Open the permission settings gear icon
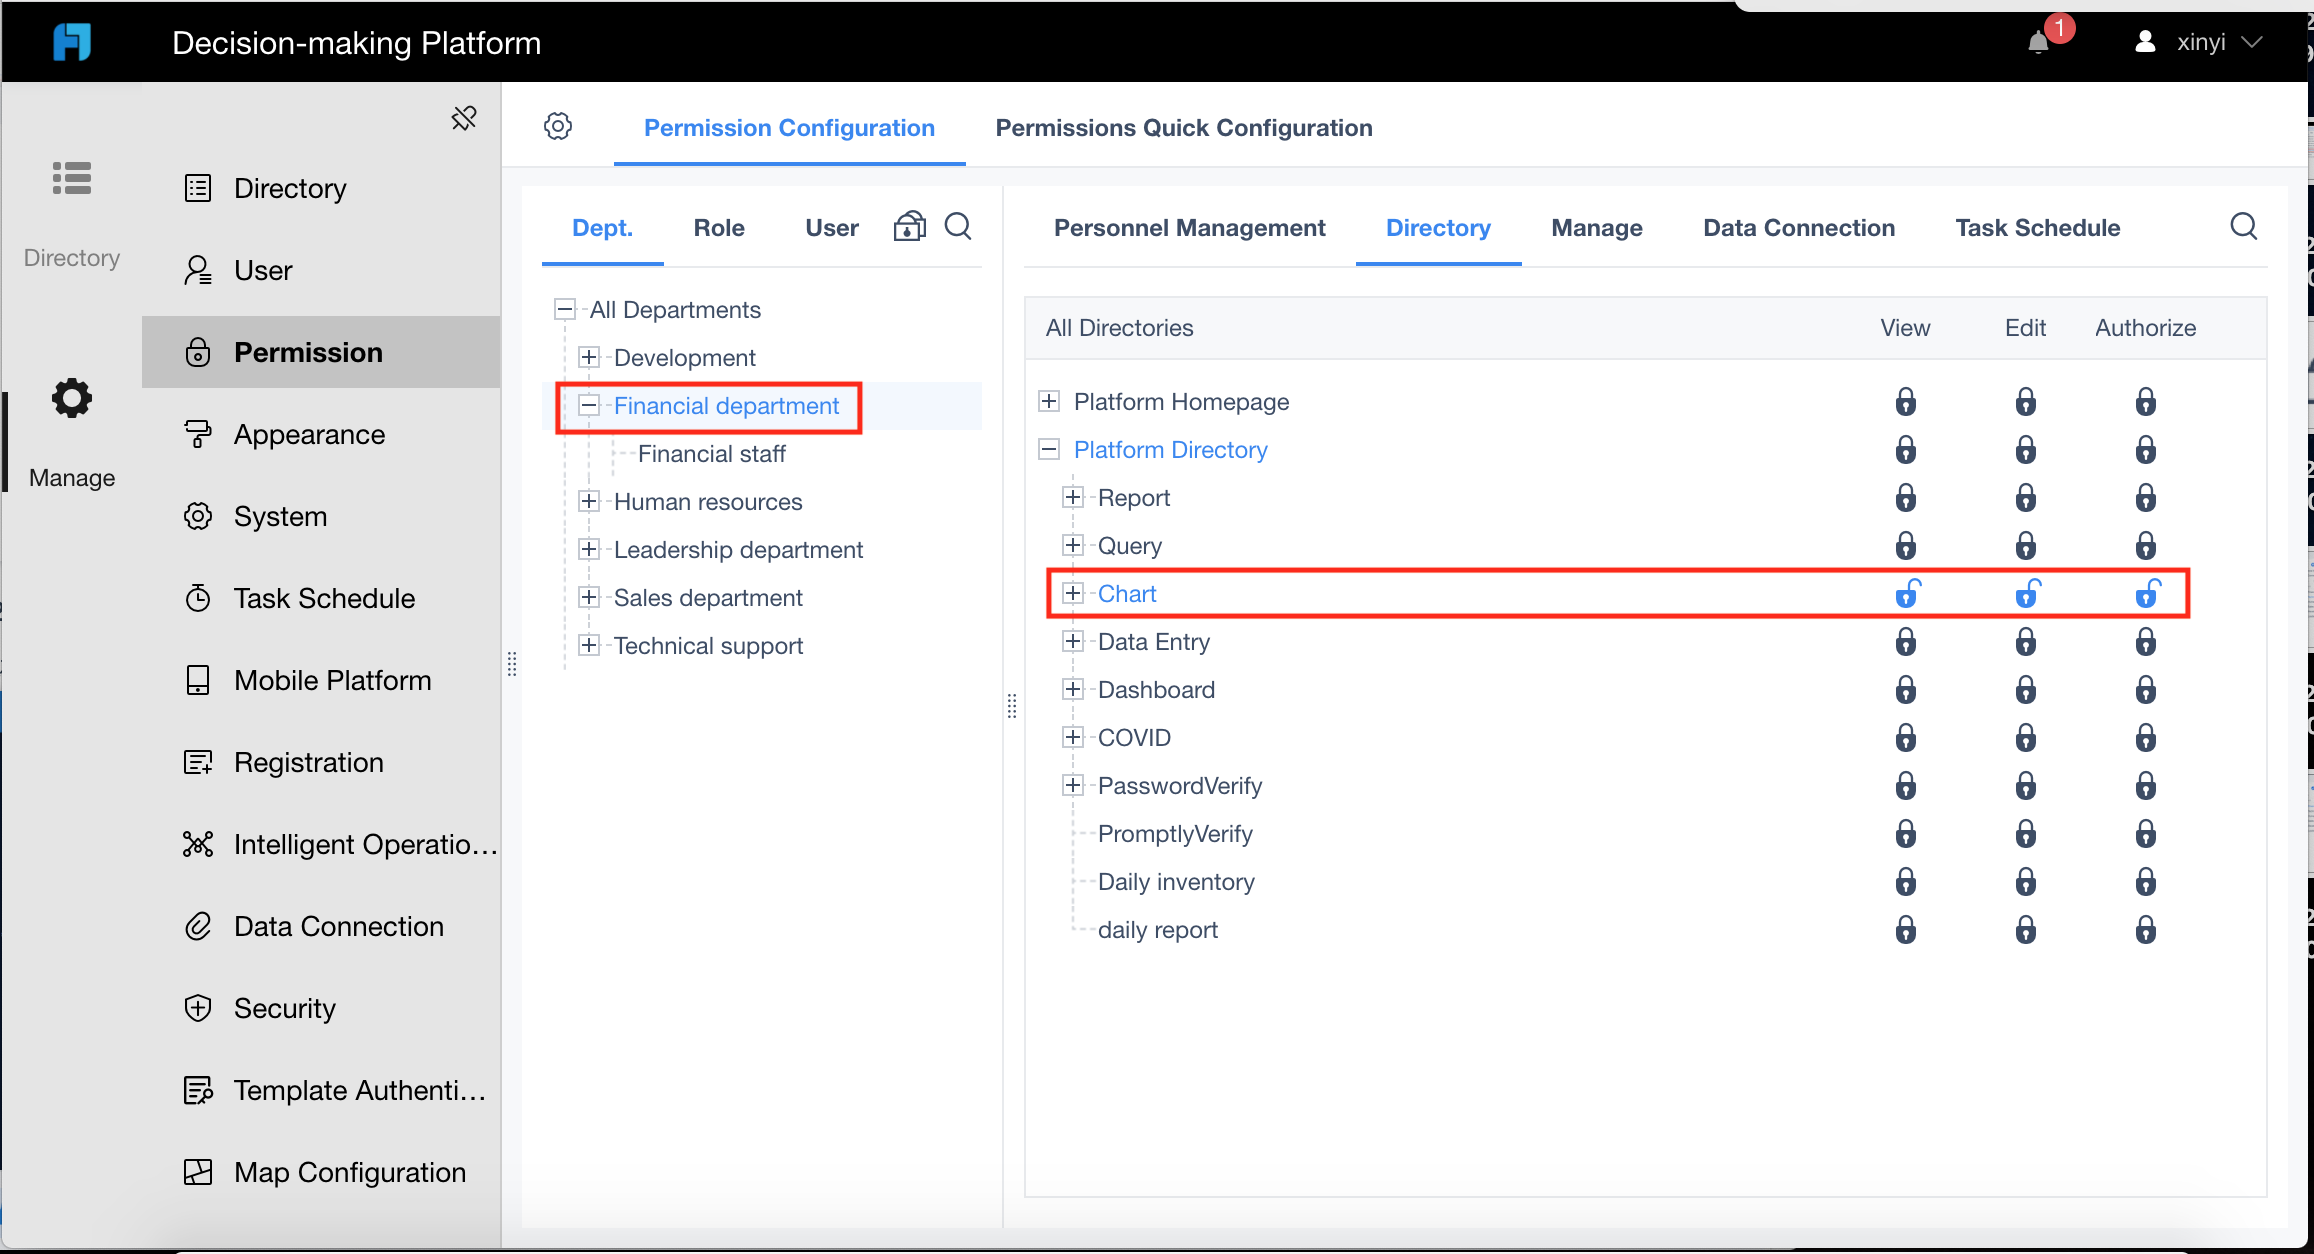Screen dimensions: 2314x1254 [x=558, y=126]
